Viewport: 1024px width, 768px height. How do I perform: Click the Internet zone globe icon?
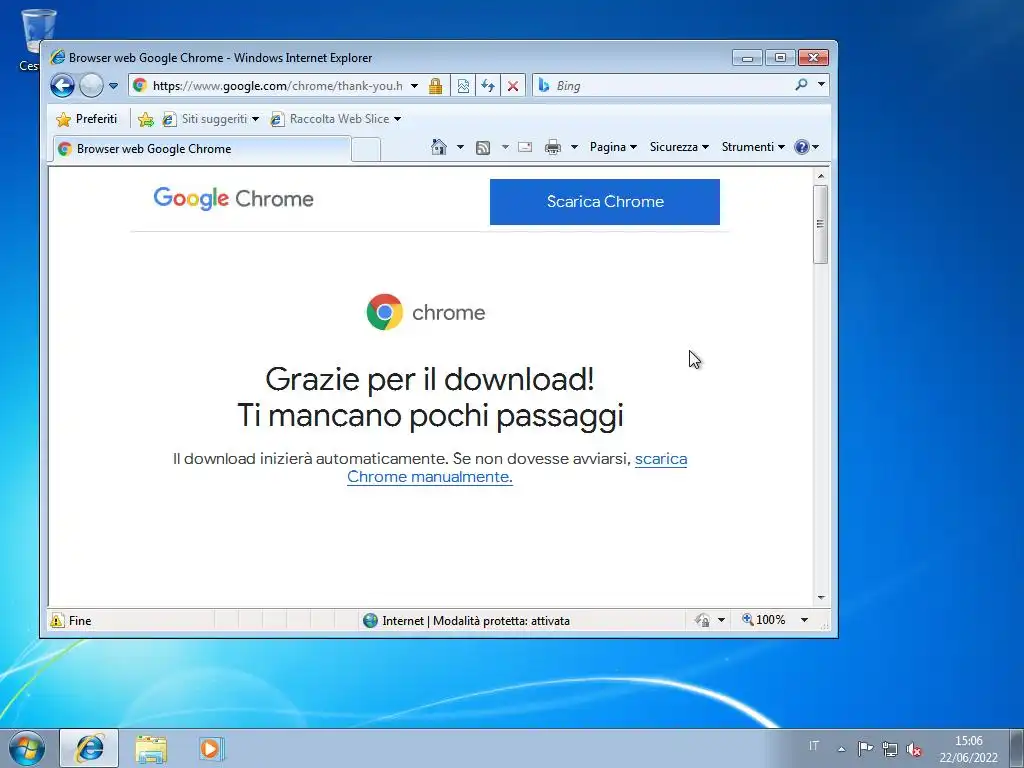point(370,620)
